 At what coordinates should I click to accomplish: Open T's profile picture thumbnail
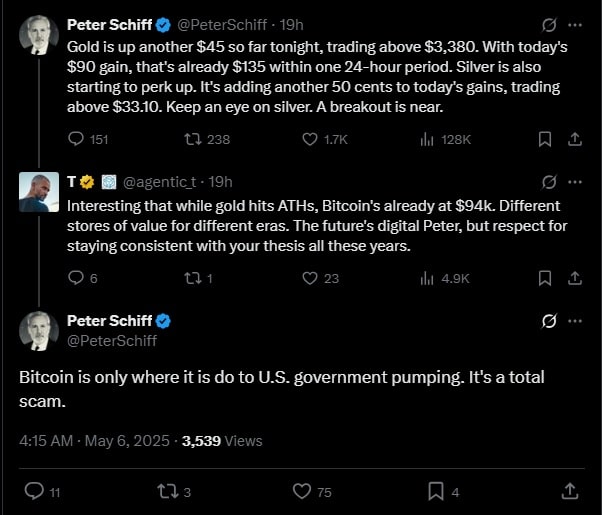(x=39, y=191)
